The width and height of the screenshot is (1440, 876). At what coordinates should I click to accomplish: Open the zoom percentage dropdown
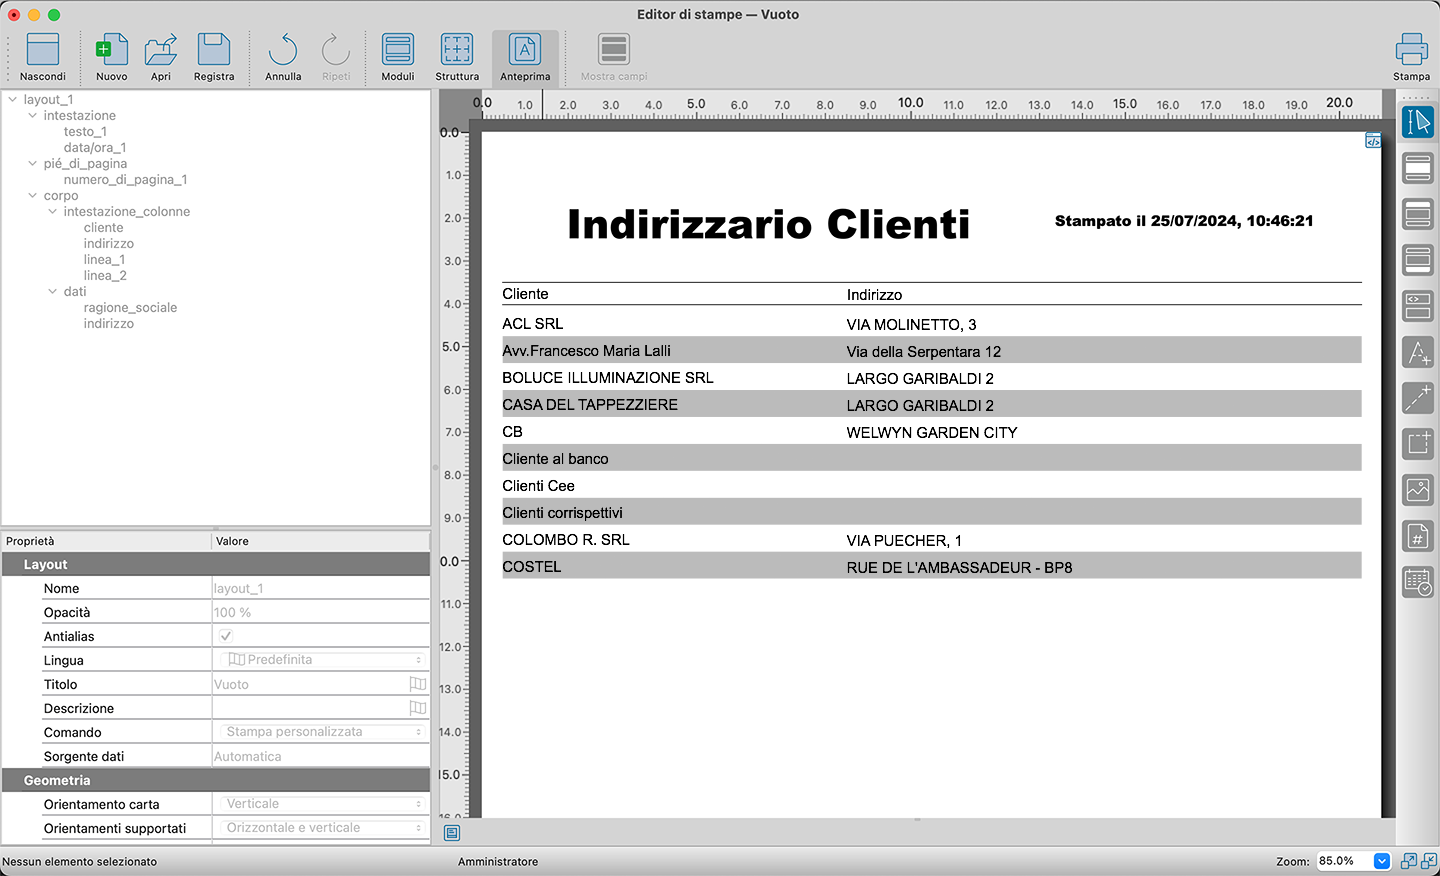pos(1382,861)
